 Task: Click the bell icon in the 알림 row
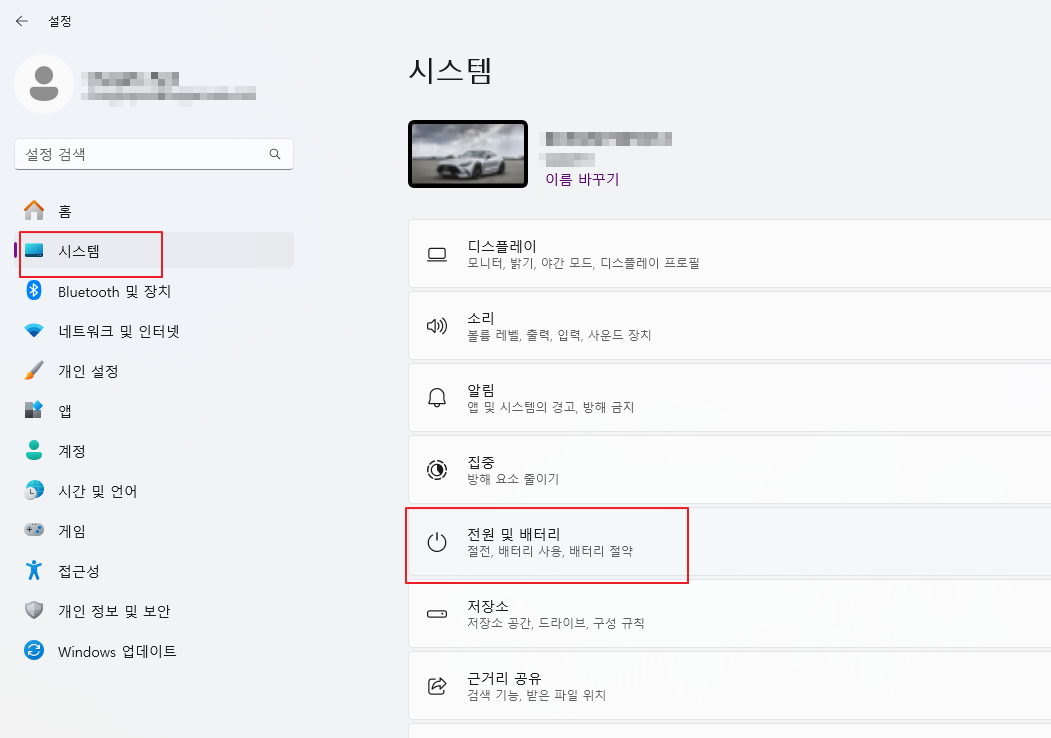[437, 397]
